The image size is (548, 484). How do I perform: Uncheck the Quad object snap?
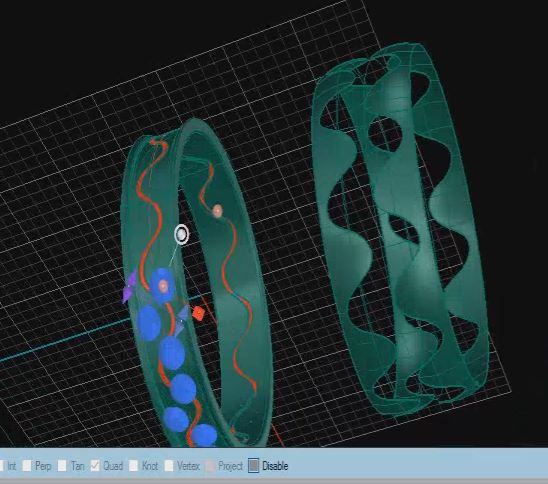click(x=95, y=465)
